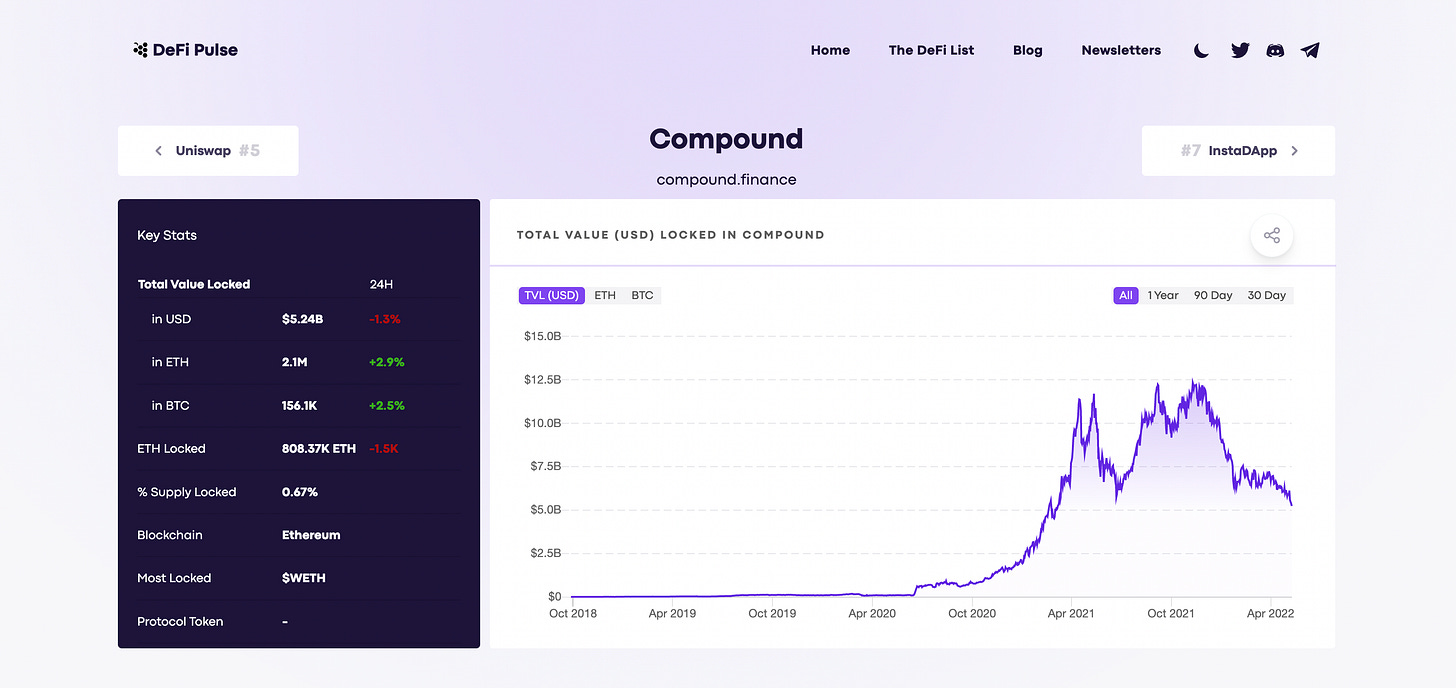Click the $5.24B USD value
The image size is (1456, 688).
(303, 319)
